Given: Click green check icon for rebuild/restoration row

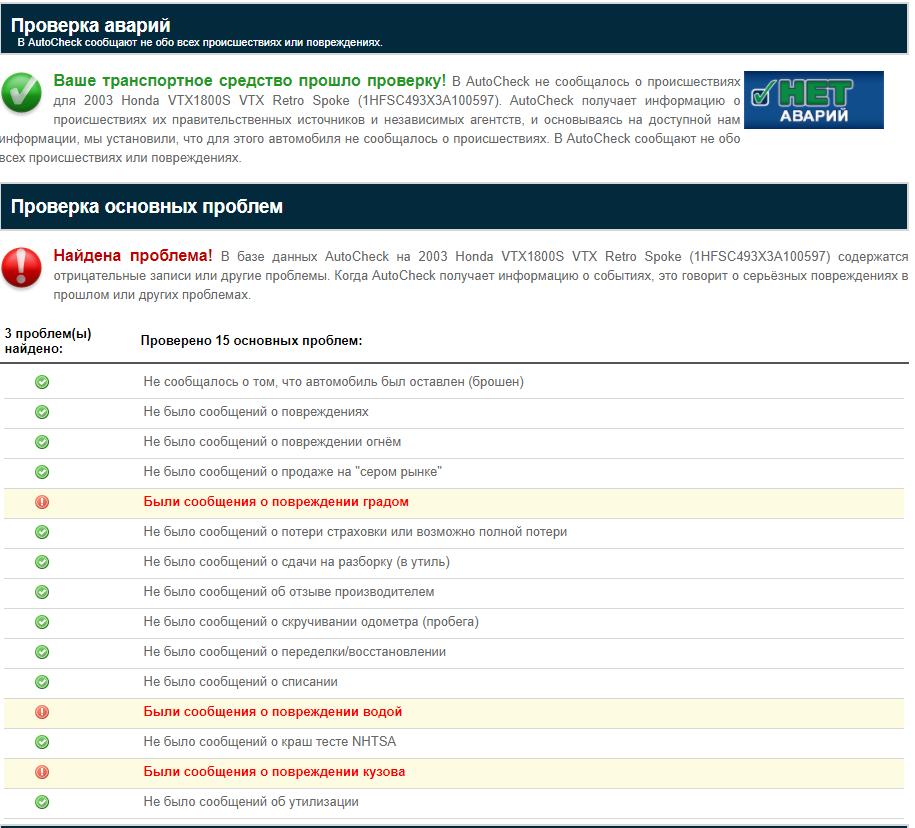Looking at the screenshot, I should (42, 652).
